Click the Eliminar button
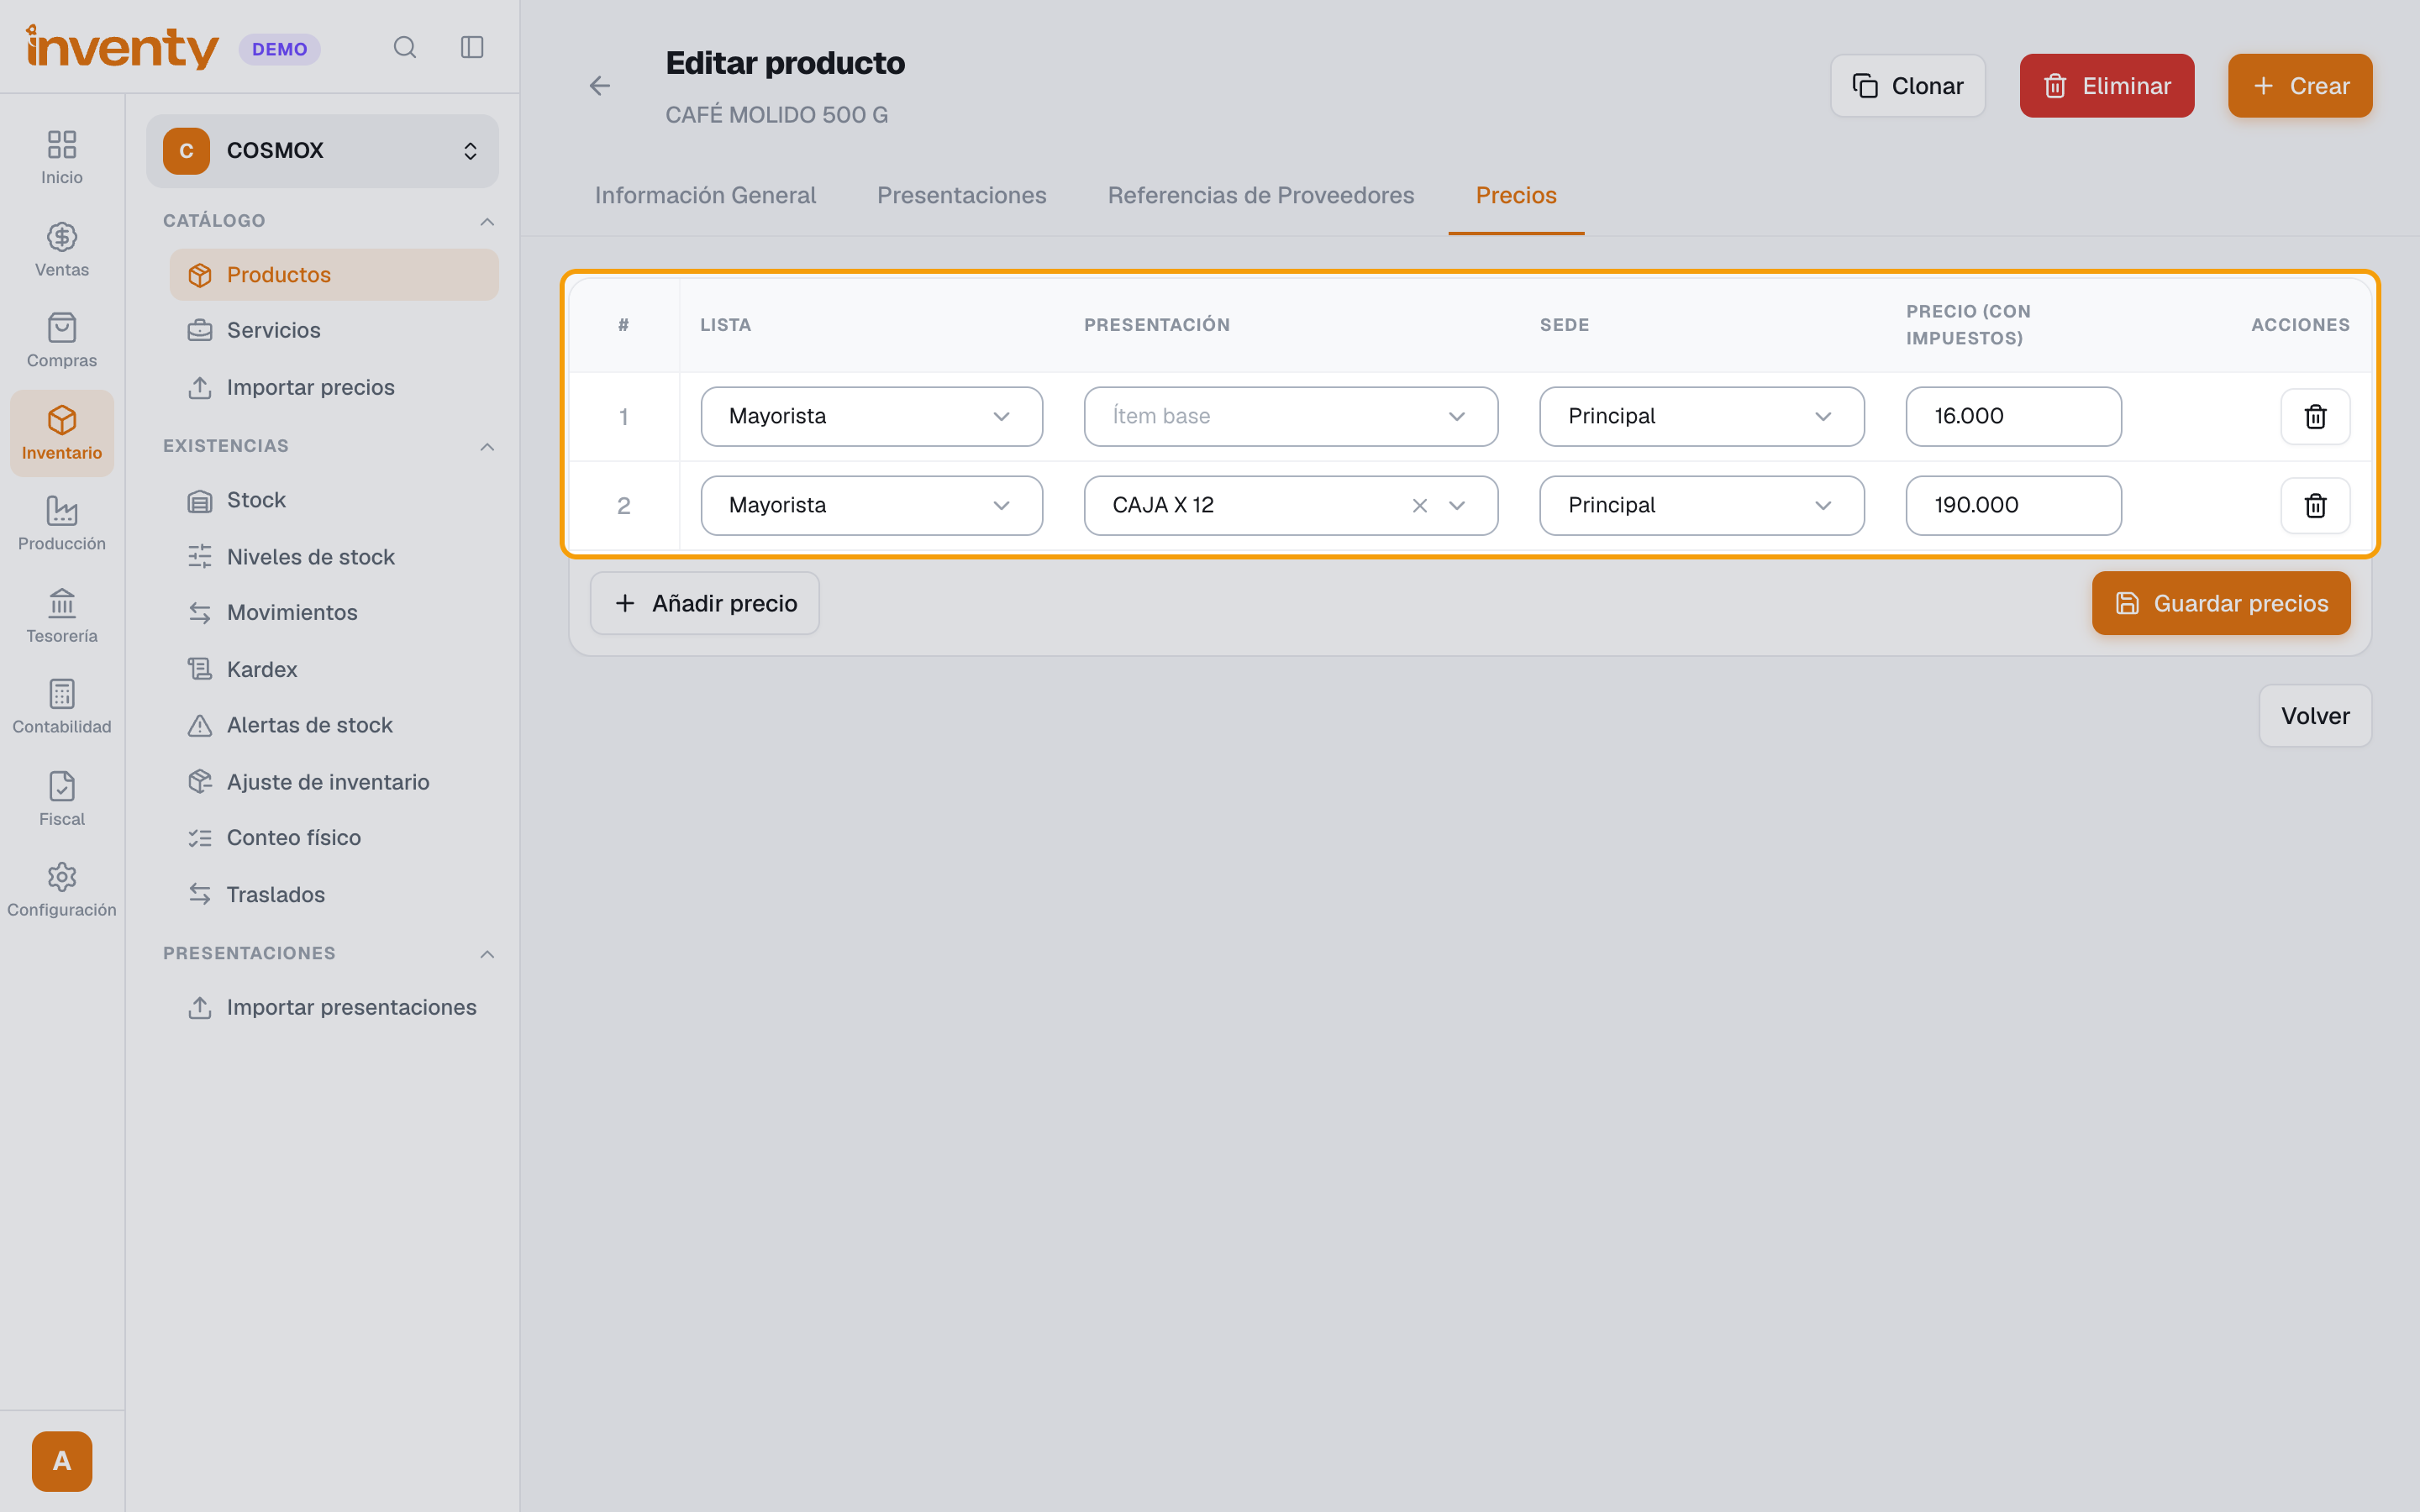 click(x=2106, y=86)
